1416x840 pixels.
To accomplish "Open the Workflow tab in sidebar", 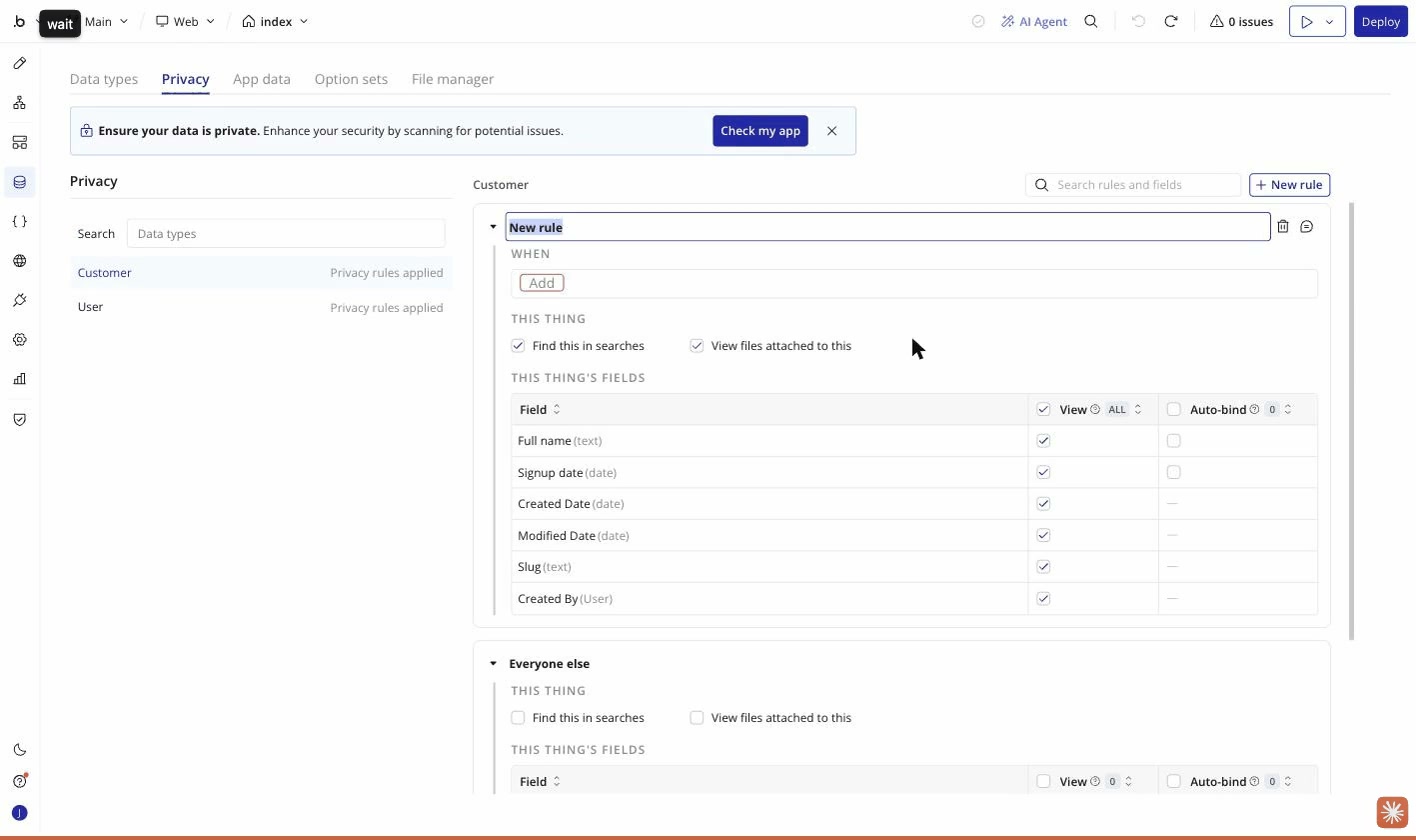I will coord(19,103).
